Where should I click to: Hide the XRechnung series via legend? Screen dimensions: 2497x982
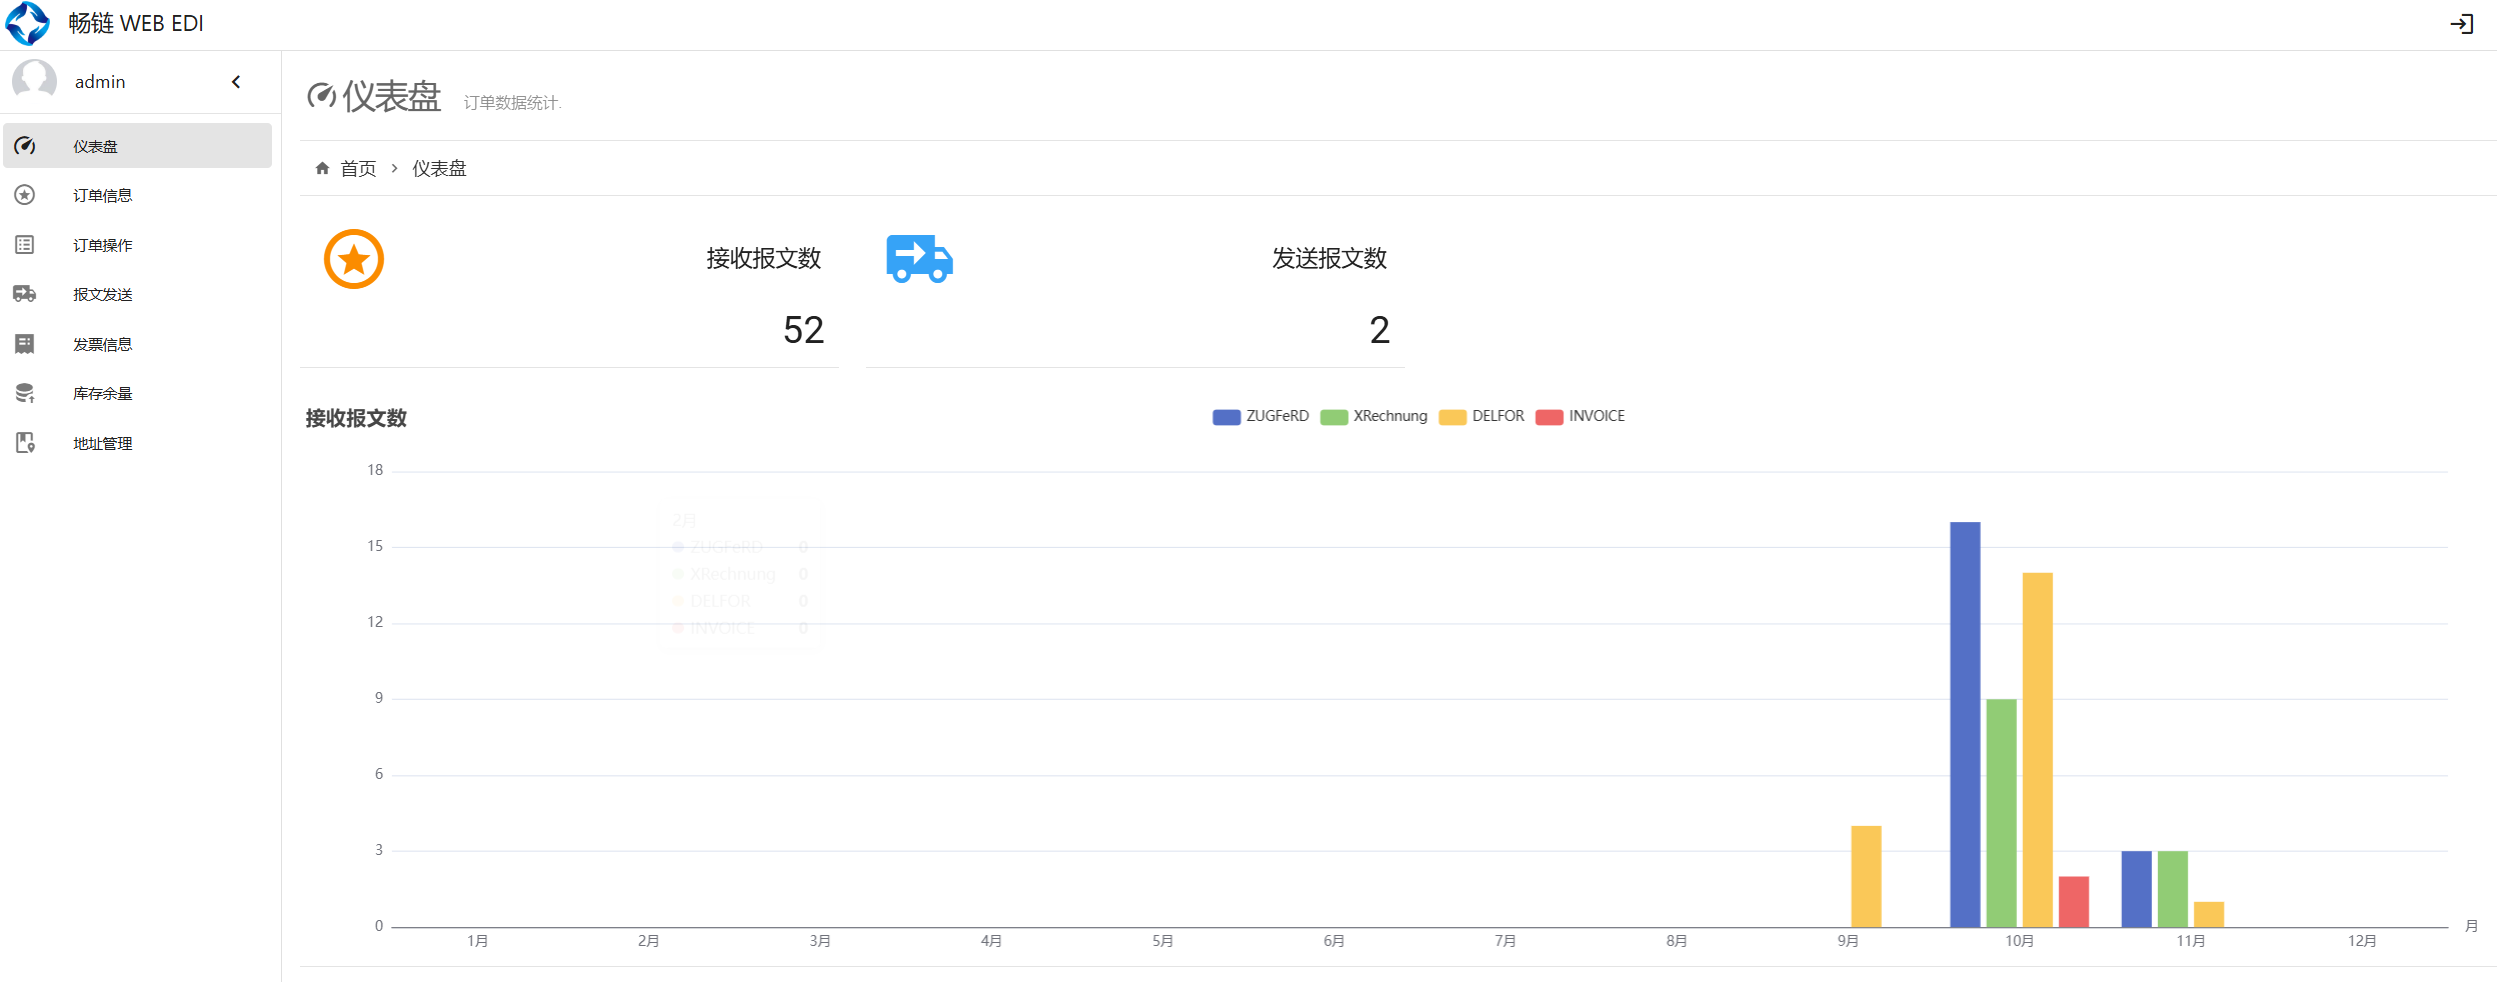[1374, 416]
